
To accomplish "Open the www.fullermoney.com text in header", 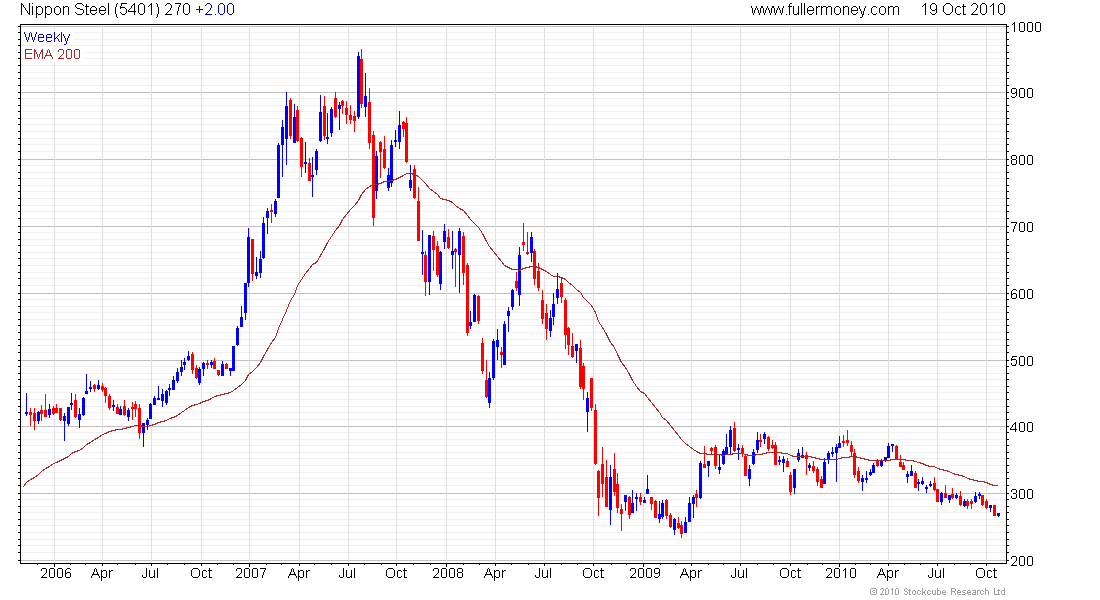I will (824, 10).
